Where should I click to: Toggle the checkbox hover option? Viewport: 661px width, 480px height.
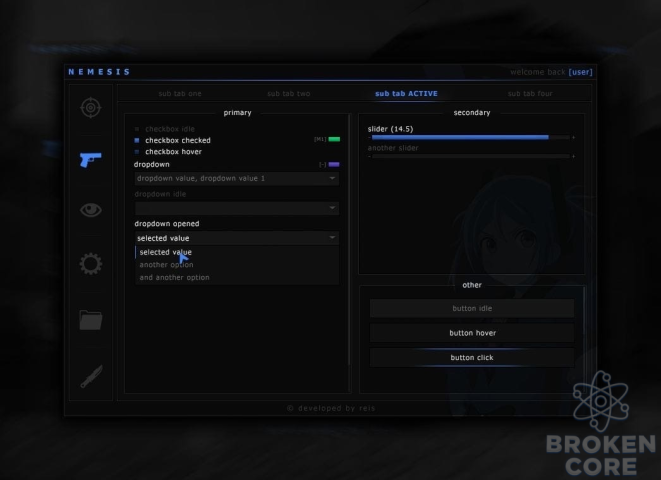(x=137, y=152)
